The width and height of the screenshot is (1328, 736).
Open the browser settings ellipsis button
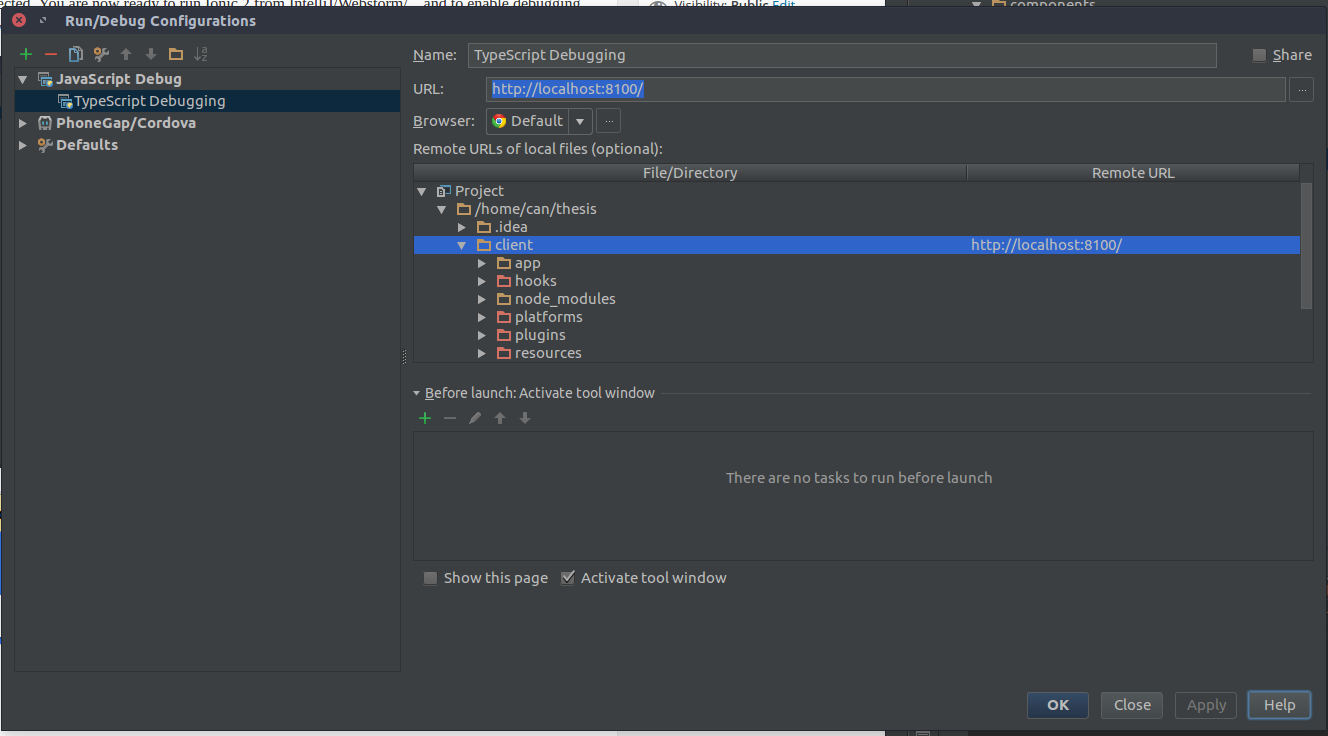click(x=609, y=121)
